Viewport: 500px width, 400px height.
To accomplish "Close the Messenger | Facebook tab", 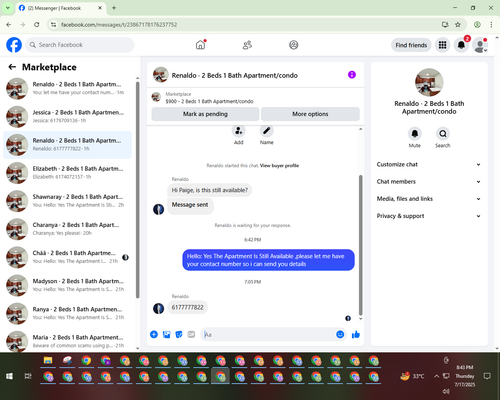I will tap(100, 8).
